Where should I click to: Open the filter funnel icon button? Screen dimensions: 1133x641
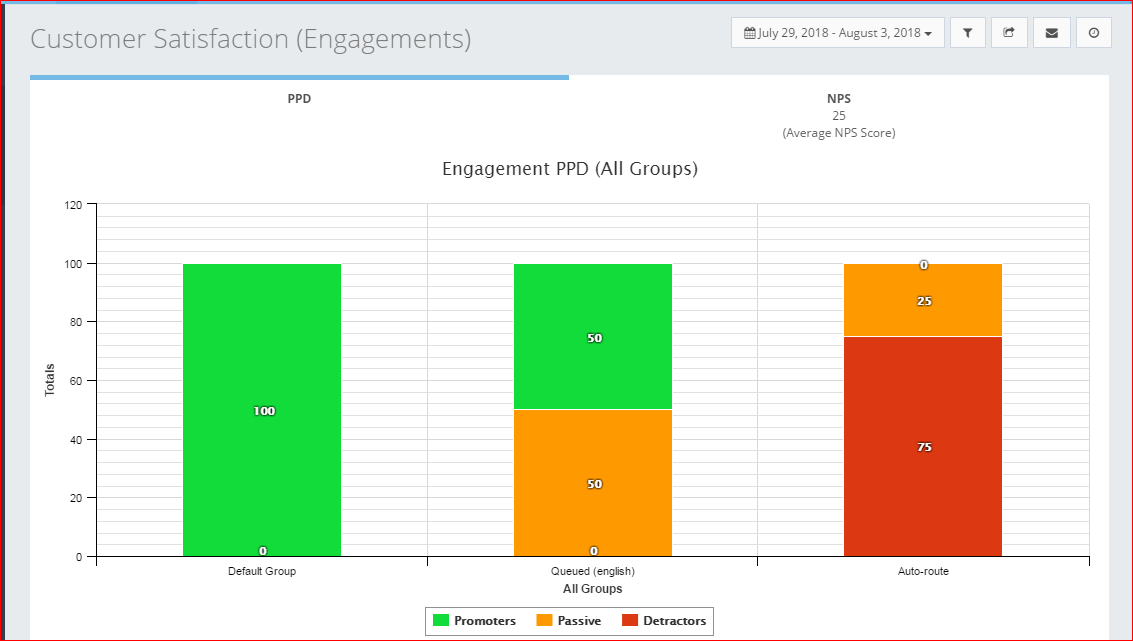pos(967,33)
